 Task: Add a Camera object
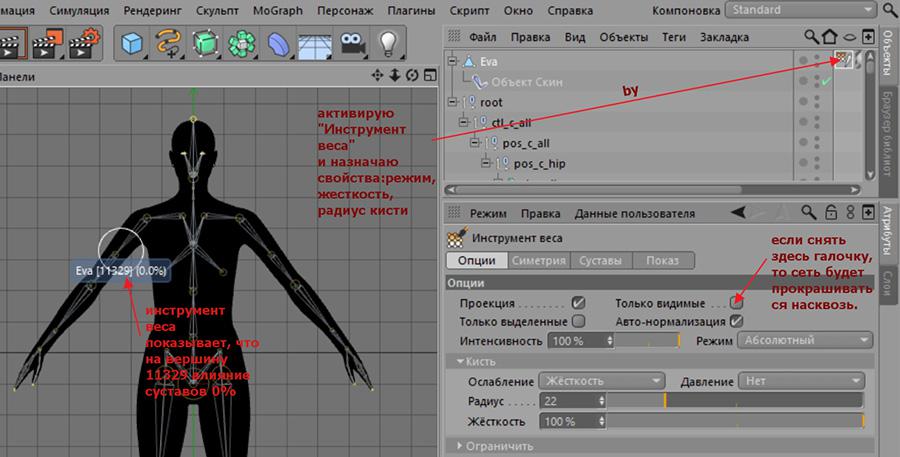point(353,44)
